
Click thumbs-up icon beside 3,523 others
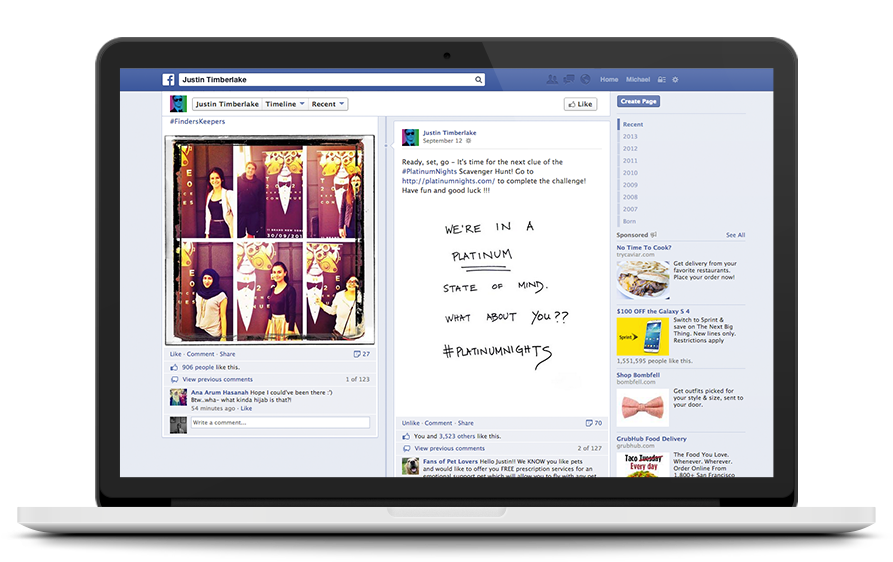[x=406, y=436]
